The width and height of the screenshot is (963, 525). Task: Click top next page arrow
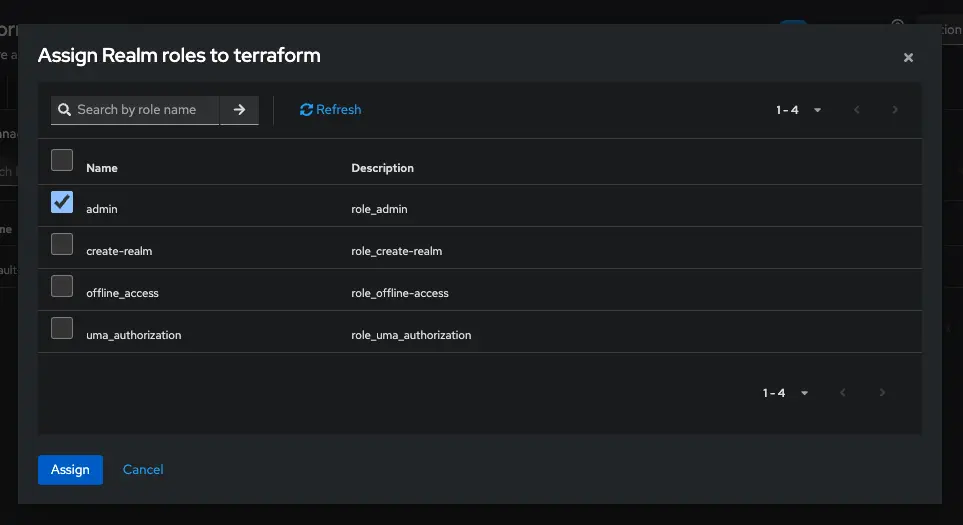coord(895,110)
